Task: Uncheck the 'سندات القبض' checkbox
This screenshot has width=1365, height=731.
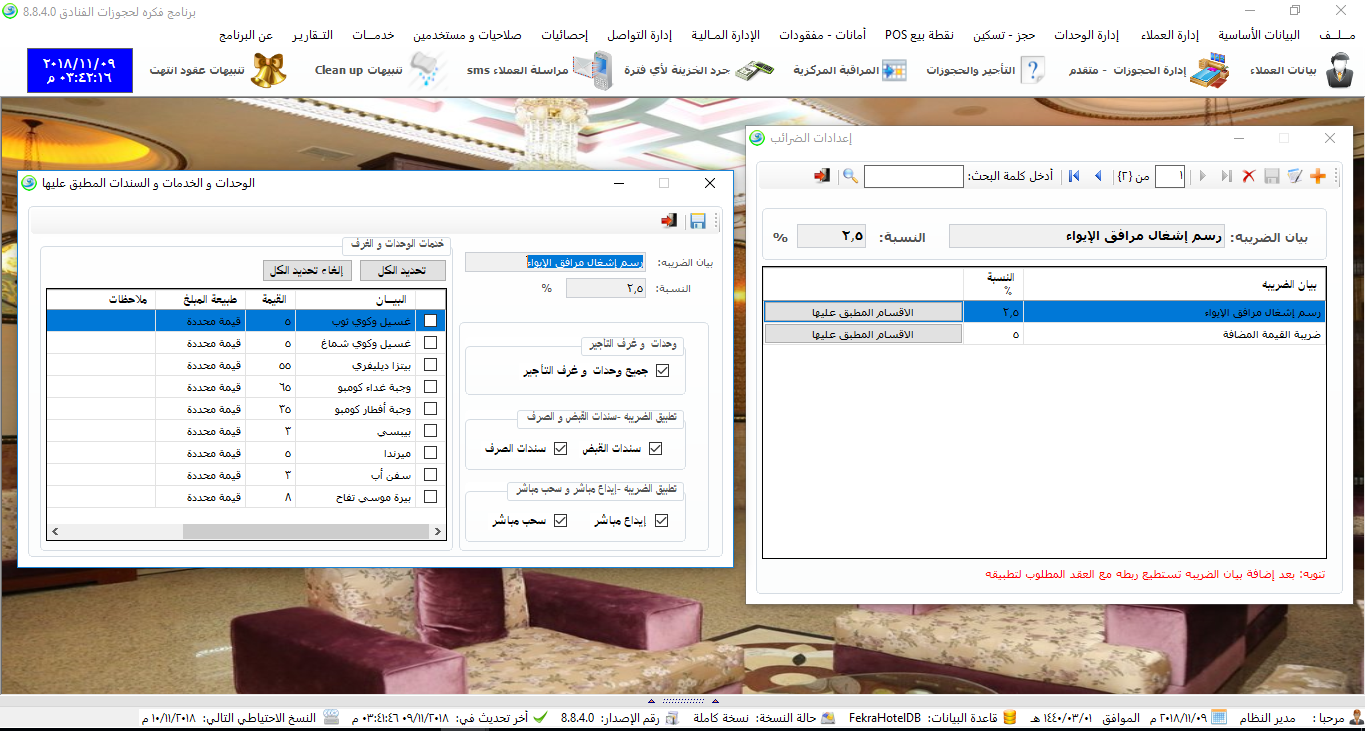Action: point(656,449)
